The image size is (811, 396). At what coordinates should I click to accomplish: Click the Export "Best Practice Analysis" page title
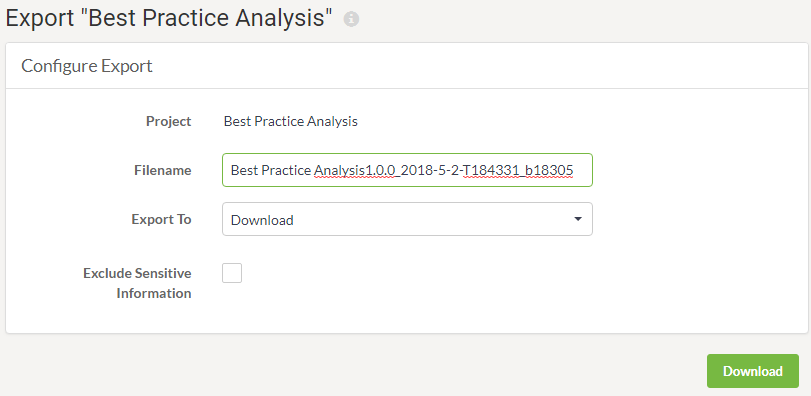[x=169, y=18]
